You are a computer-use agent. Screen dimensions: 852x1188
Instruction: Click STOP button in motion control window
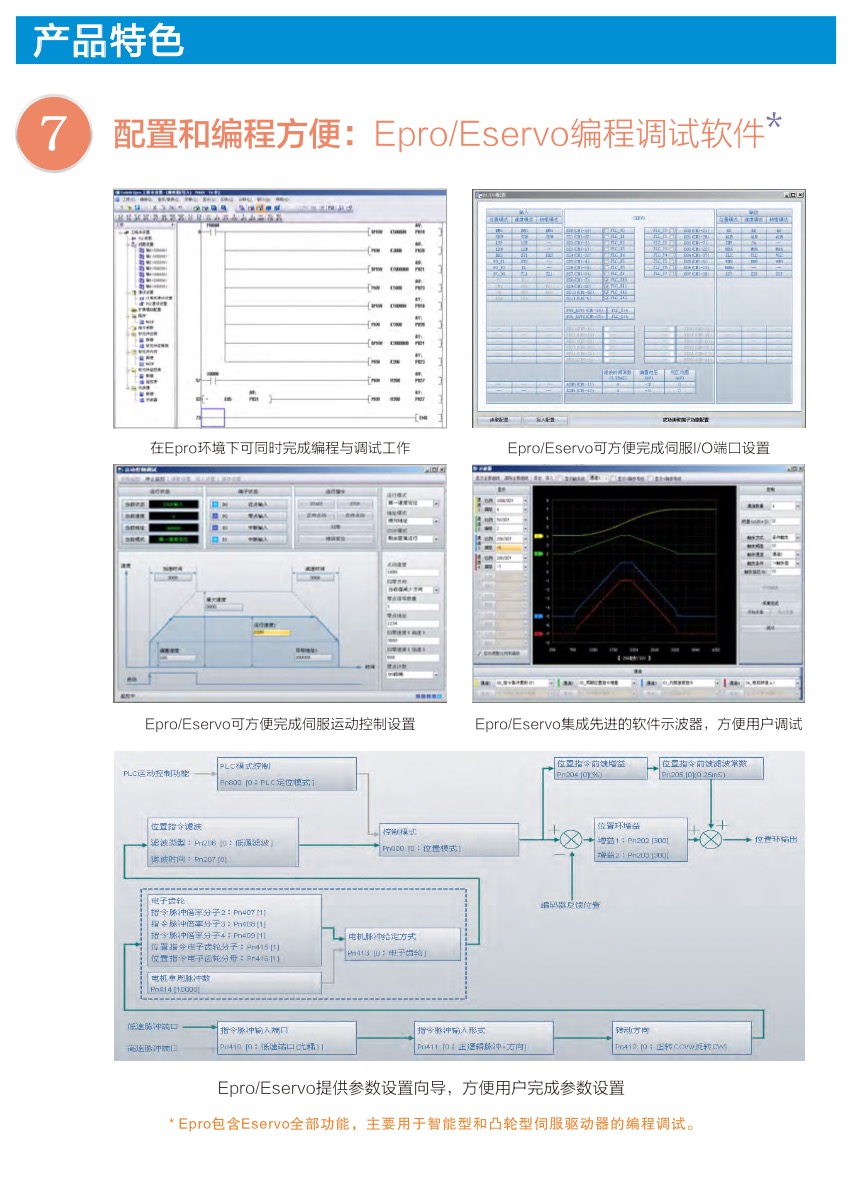coord(355,504)
